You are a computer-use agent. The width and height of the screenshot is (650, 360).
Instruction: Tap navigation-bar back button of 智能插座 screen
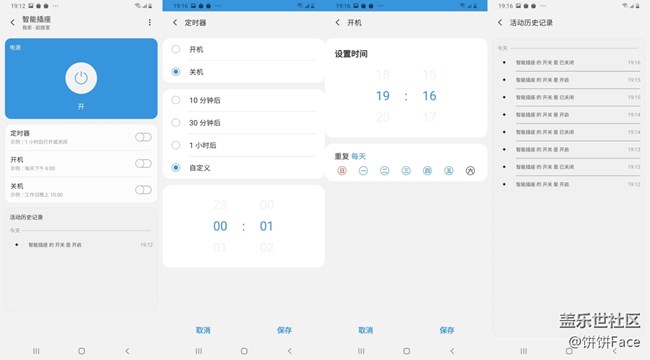(127, 351)
